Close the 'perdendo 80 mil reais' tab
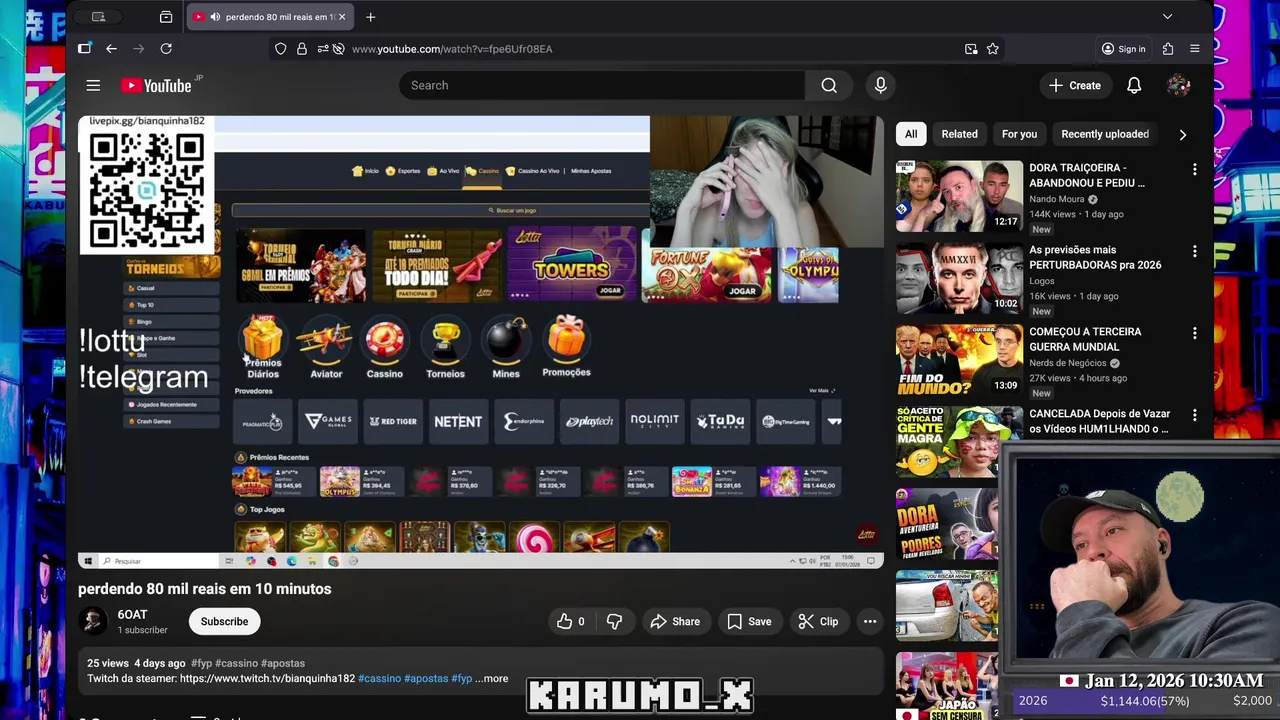 tap(342, 17)
